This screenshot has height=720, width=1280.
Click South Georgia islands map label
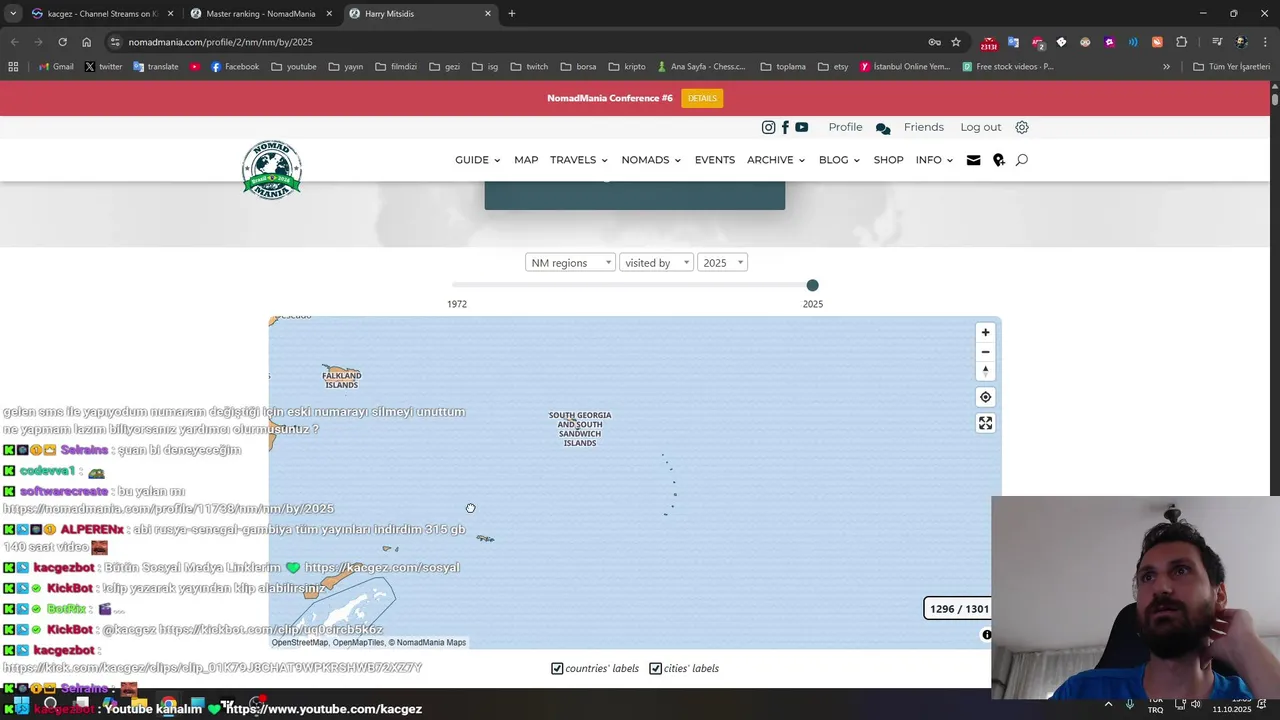tap(580, 429)
